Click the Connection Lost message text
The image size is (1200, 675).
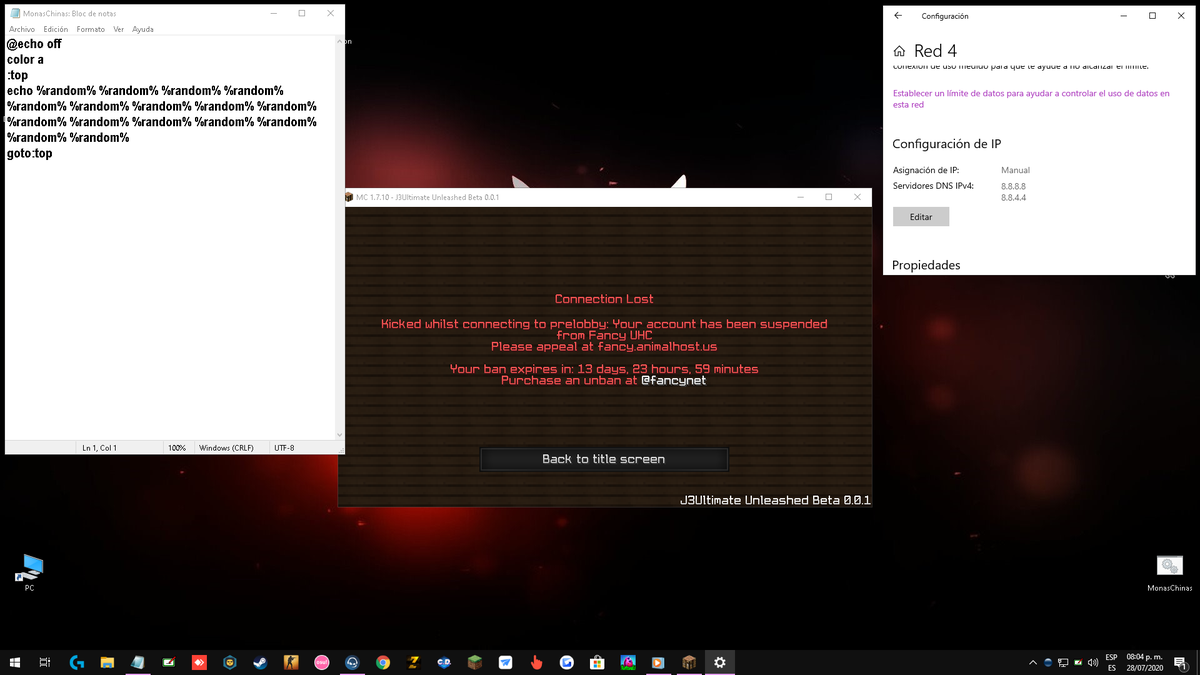click(604, 299)
